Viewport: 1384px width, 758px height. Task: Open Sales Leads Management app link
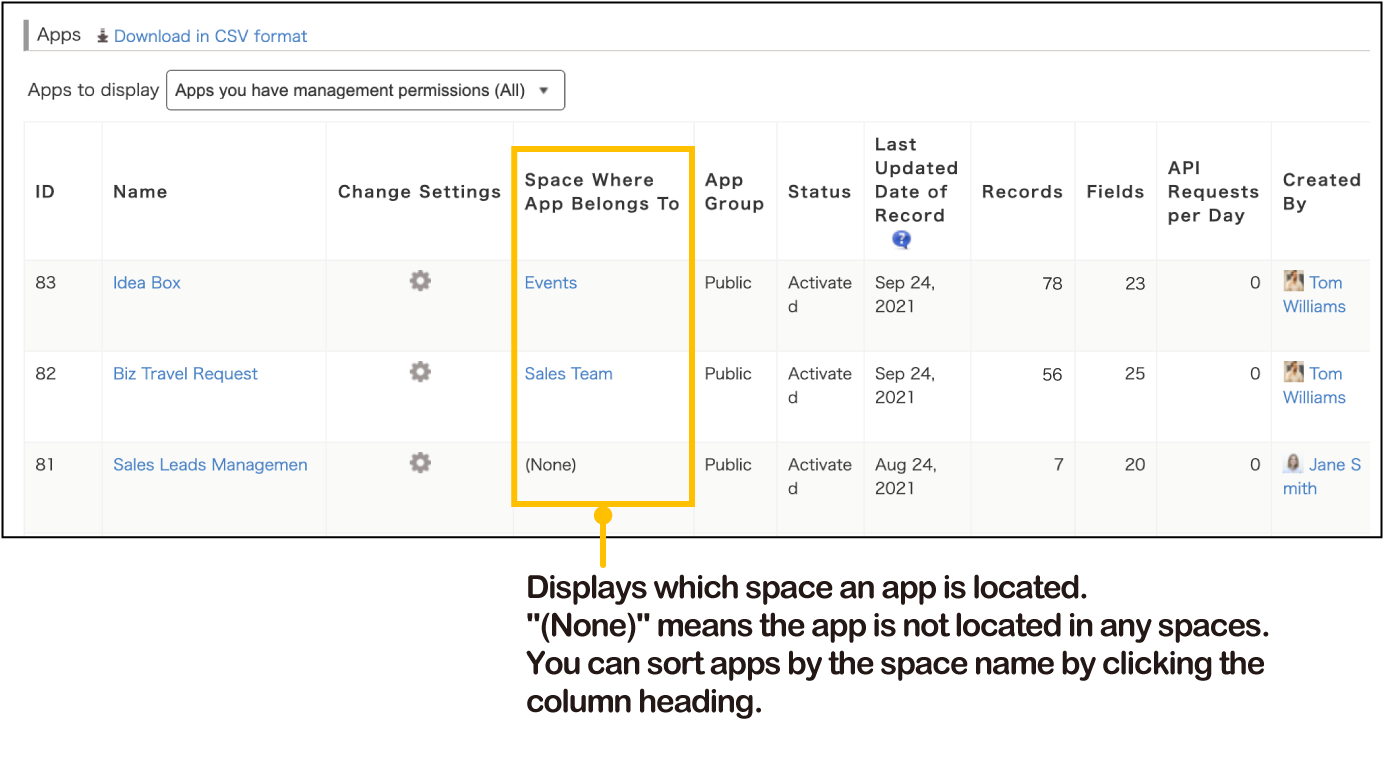click(x=210, y=465)
